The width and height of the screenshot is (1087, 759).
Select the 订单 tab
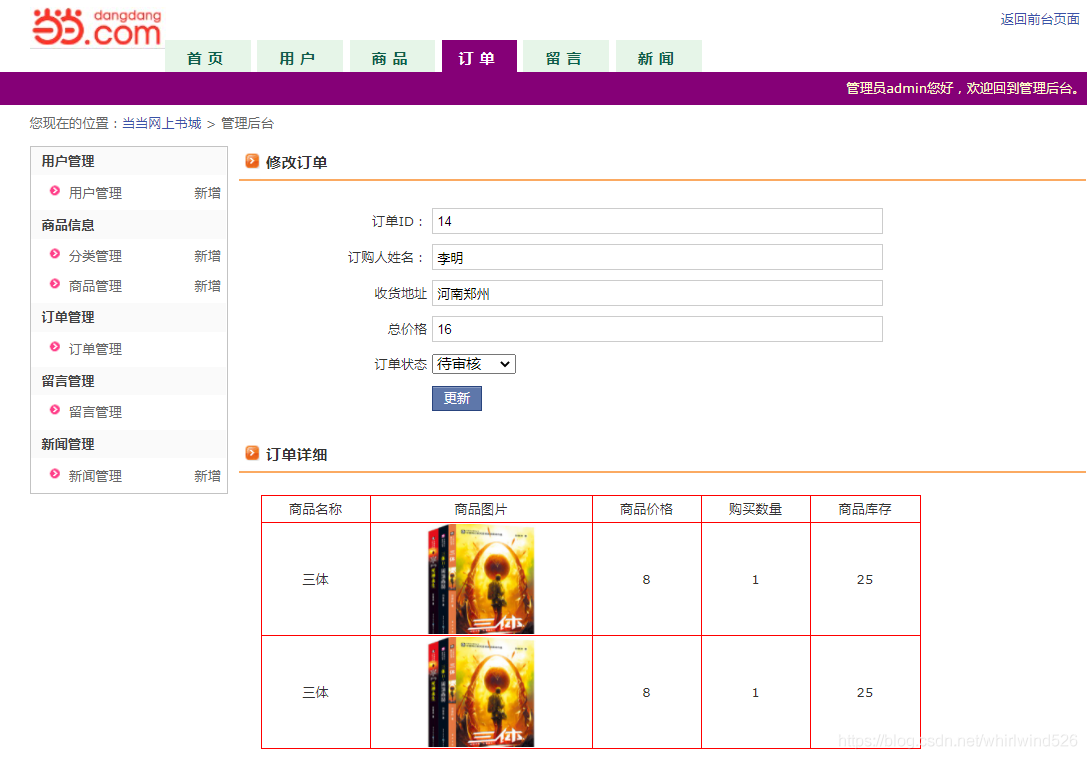tap(479, 57)
